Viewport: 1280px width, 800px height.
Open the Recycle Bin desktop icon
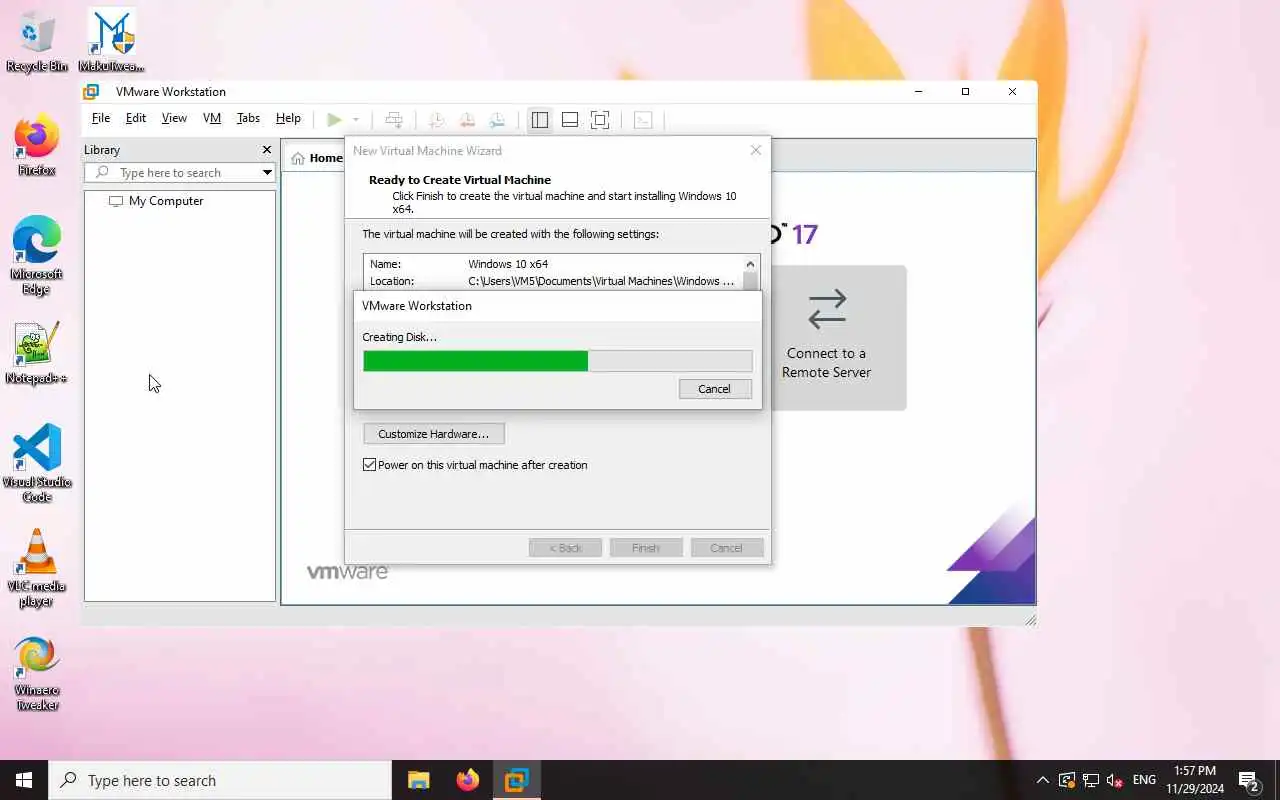[x=37, y=42]
